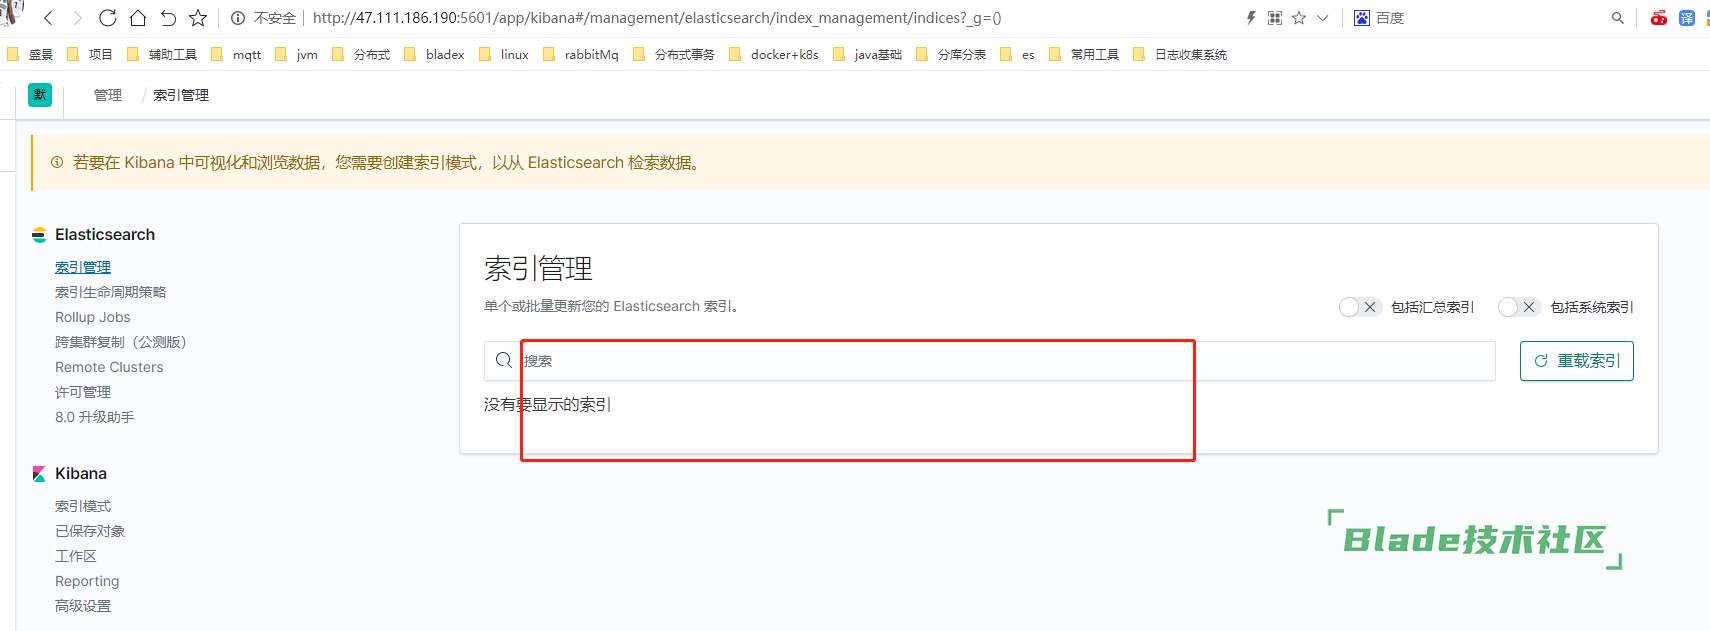This screenshot has width=1710, height=631.
Task: Open the 分布式事务 bookmark folder
Action: (x=673, y=55)
